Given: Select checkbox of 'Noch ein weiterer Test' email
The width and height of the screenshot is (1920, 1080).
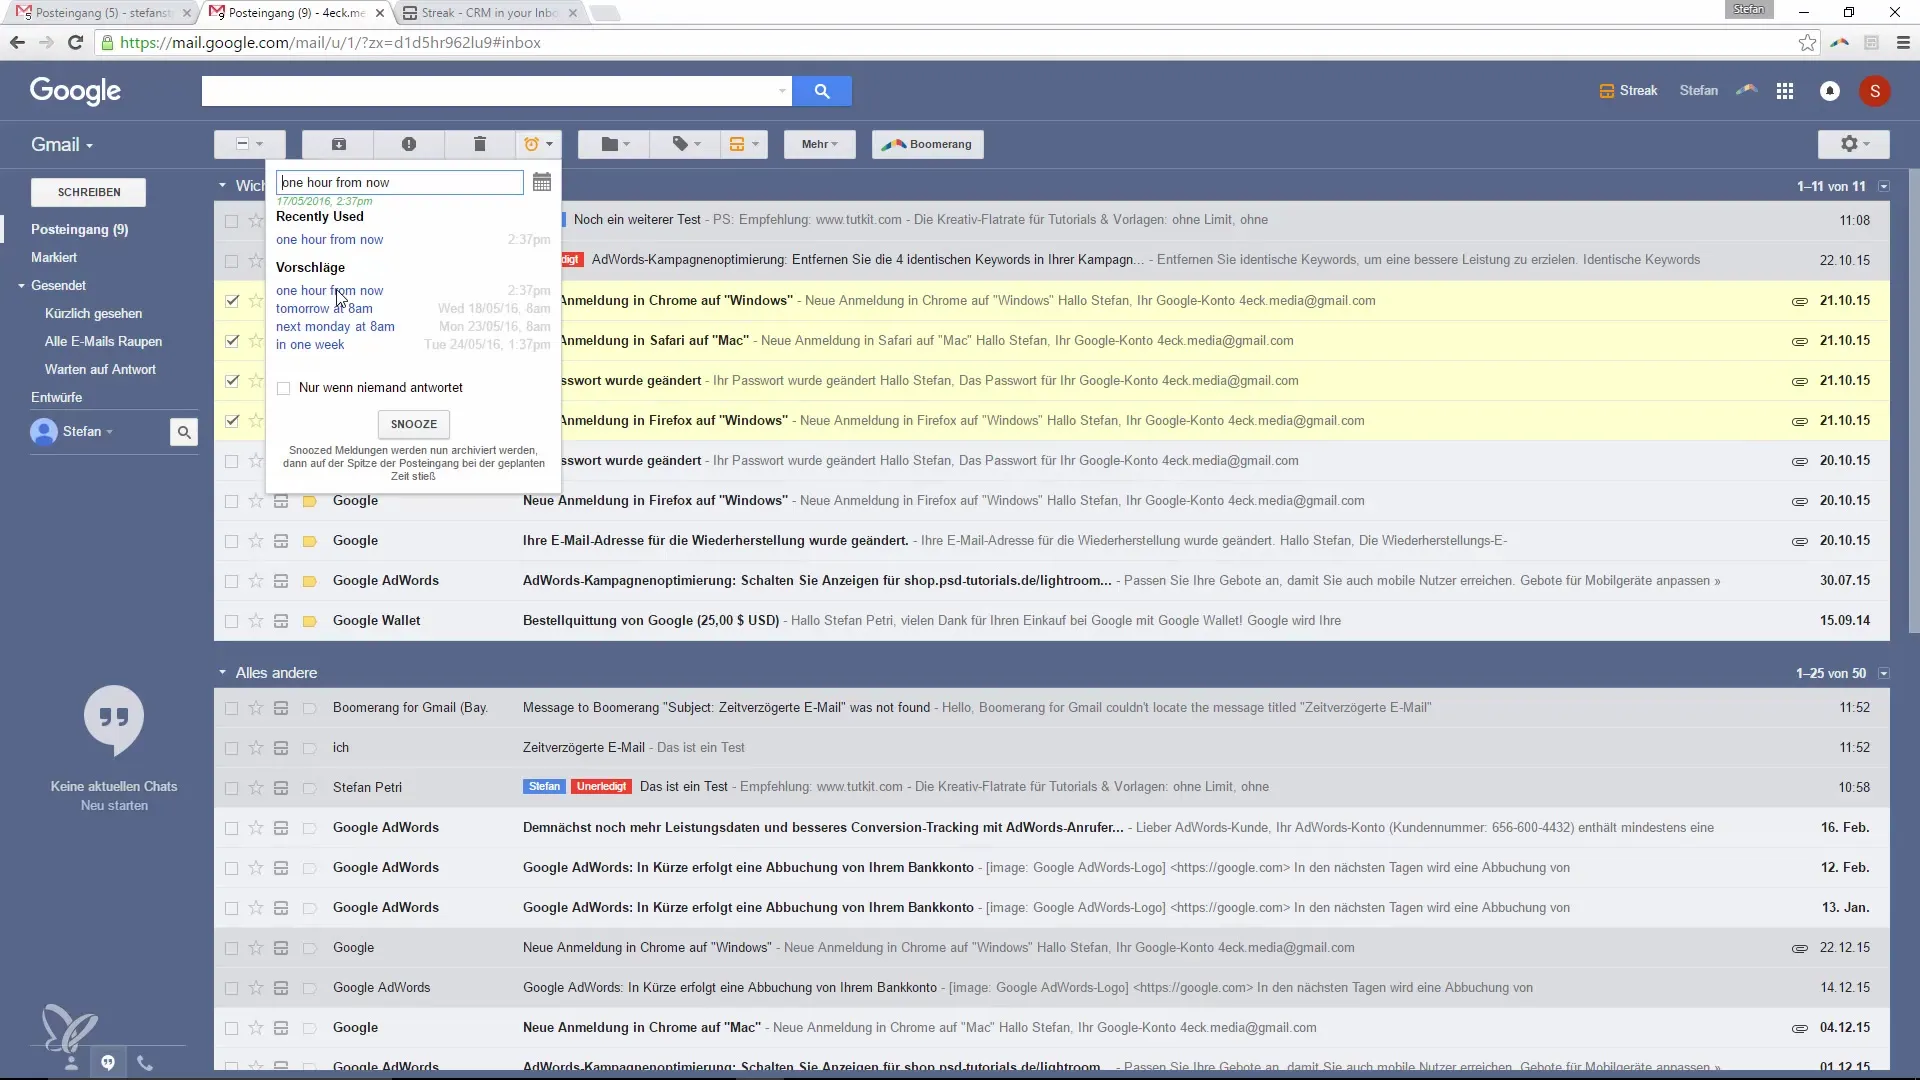Looking at the screenshot, I should click(x=232, y=221).
